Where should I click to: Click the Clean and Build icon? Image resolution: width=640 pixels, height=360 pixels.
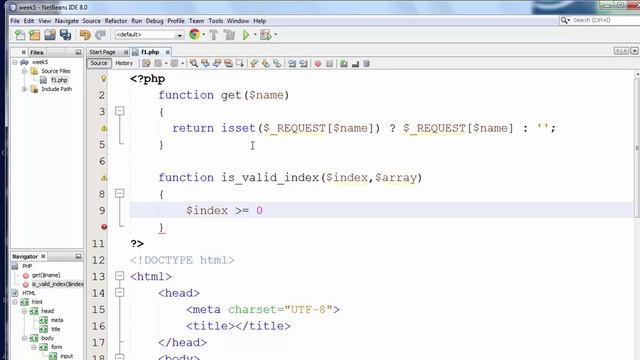[x=229, y=35]
